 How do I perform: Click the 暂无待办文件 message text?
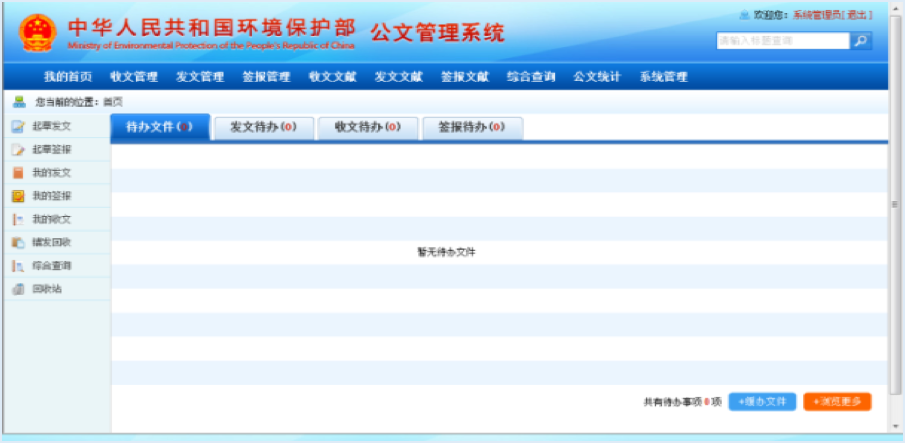pyautogui.click(x=446, y=252)
